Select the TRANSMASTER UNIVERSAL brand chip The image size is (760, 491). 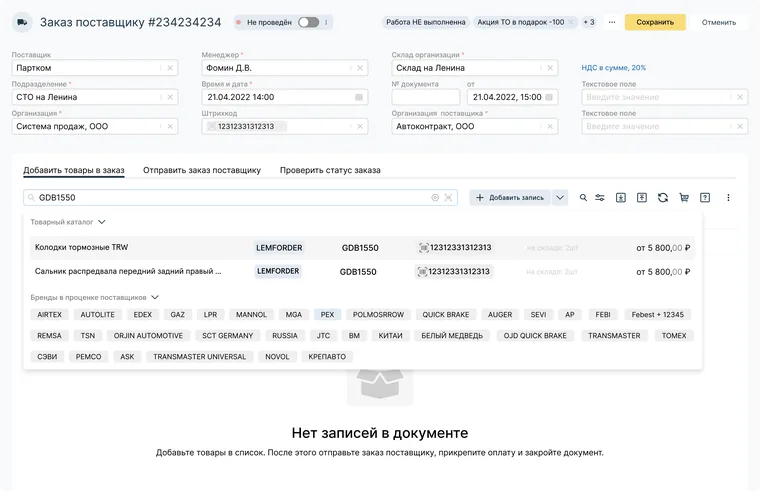click(x=200, y=357)
